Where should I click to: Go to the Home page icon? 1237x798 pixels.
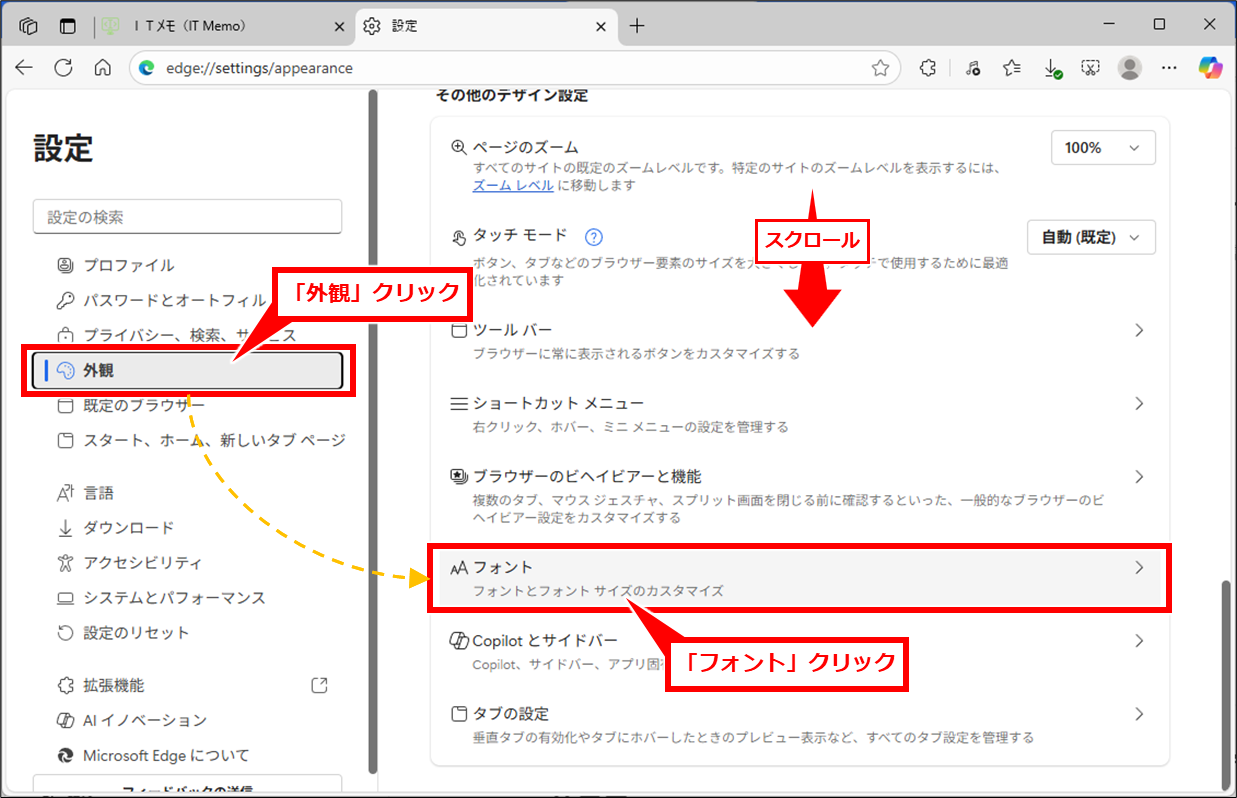(102, 68)
